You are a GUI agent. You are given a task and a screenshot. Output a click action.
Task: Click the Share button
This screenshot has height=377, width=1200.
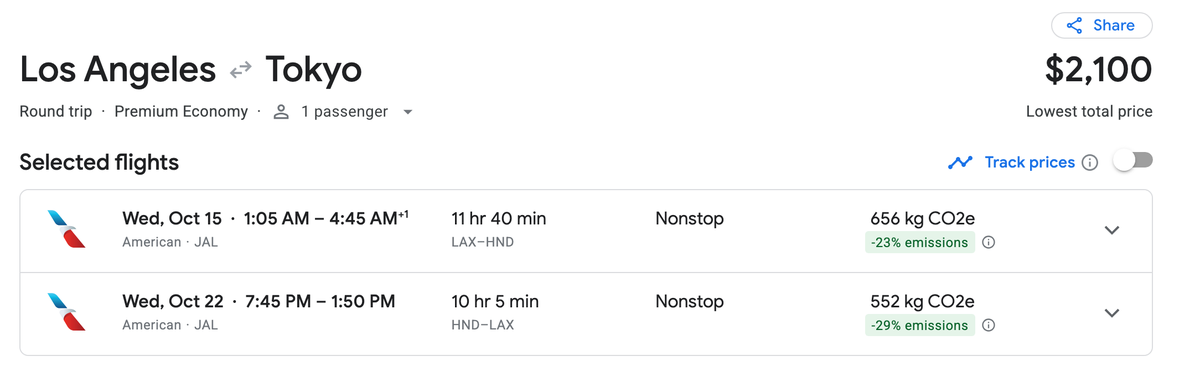pyautogui.click(x=1101, y=25)
